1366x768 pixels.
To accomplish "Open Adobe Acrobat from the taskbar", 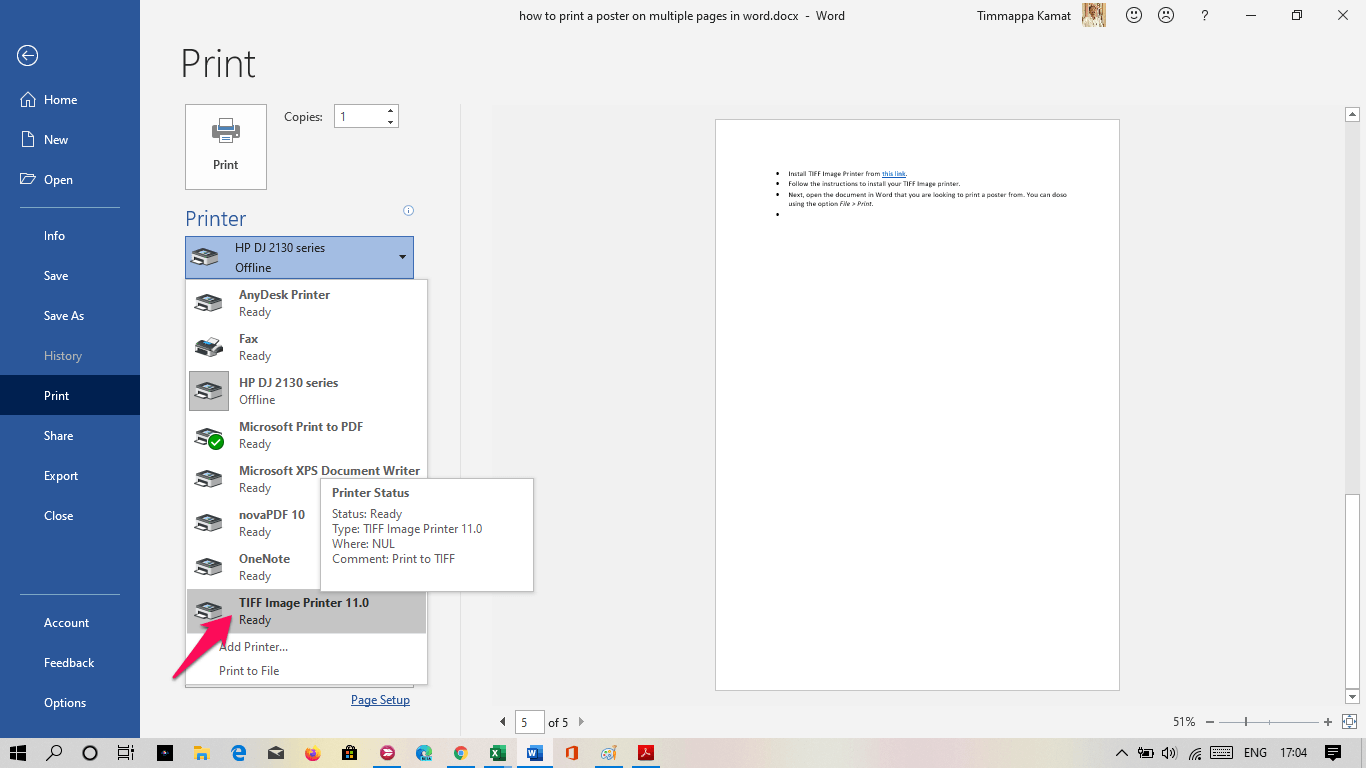I will tap(645, 752).
